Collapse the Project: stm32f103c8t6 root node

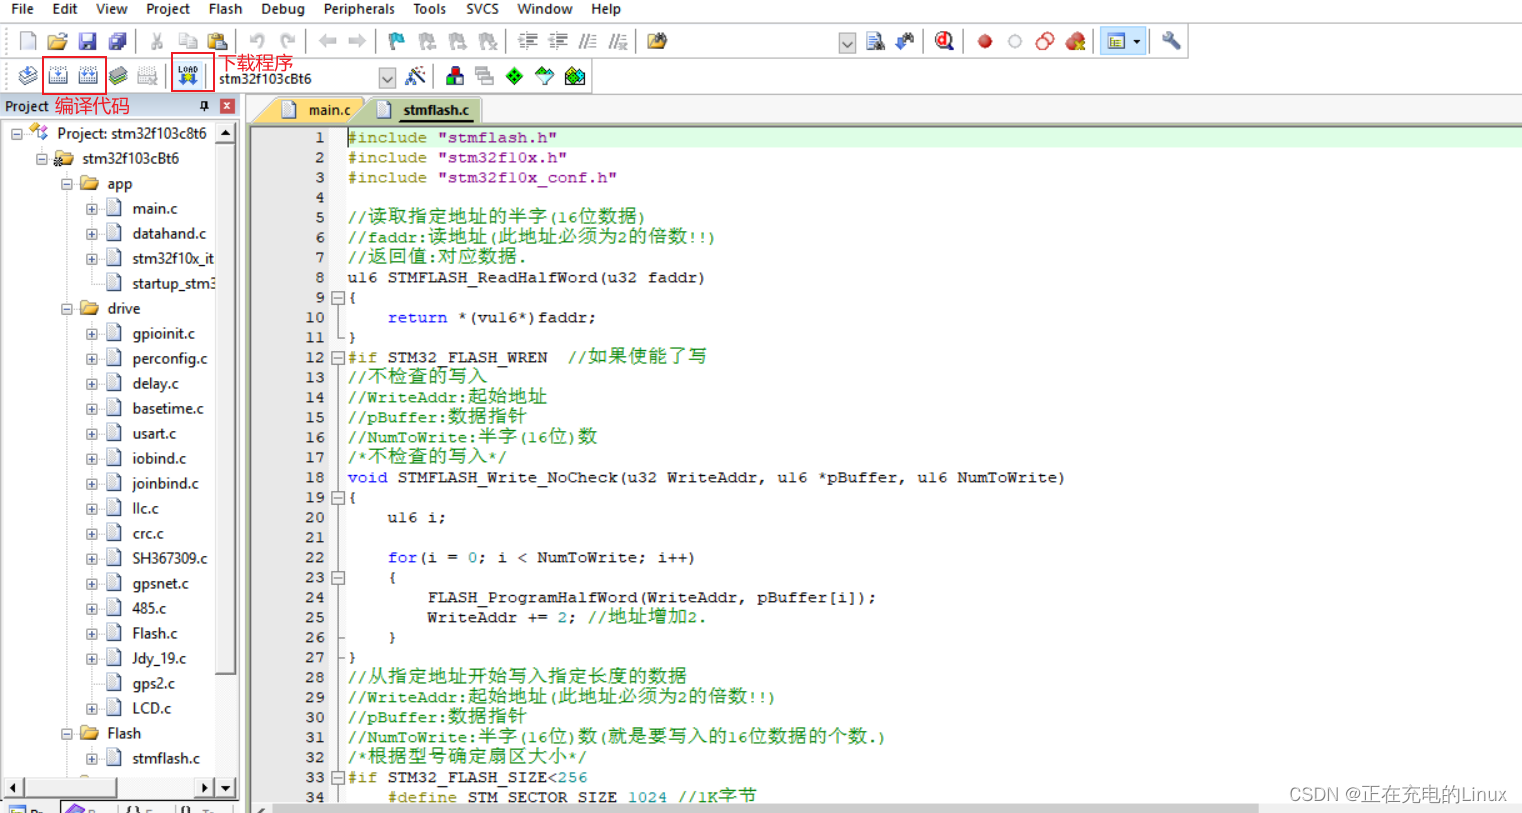(16, 133)
